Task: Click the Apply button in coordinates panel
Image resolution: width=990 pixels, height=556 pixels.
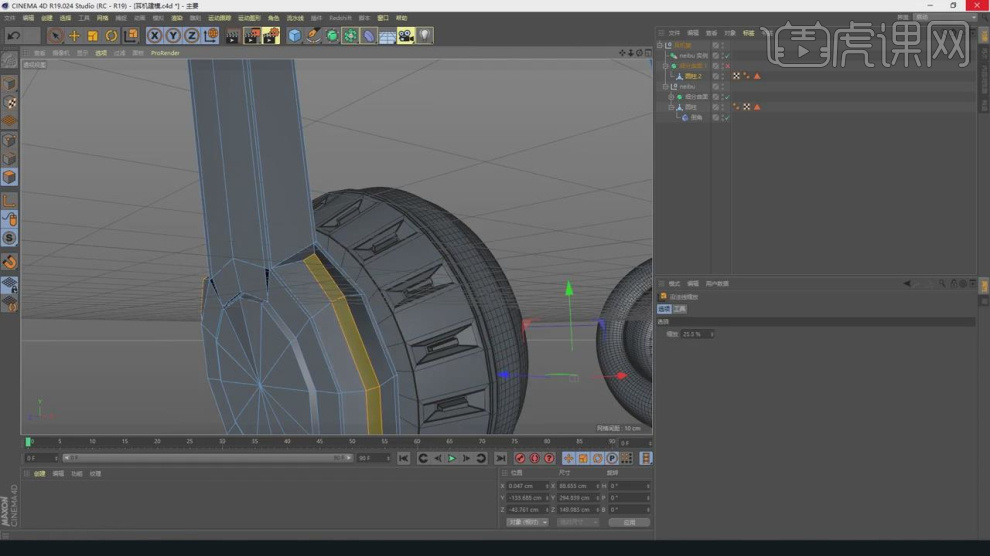Action: click(x=629, y=522)
